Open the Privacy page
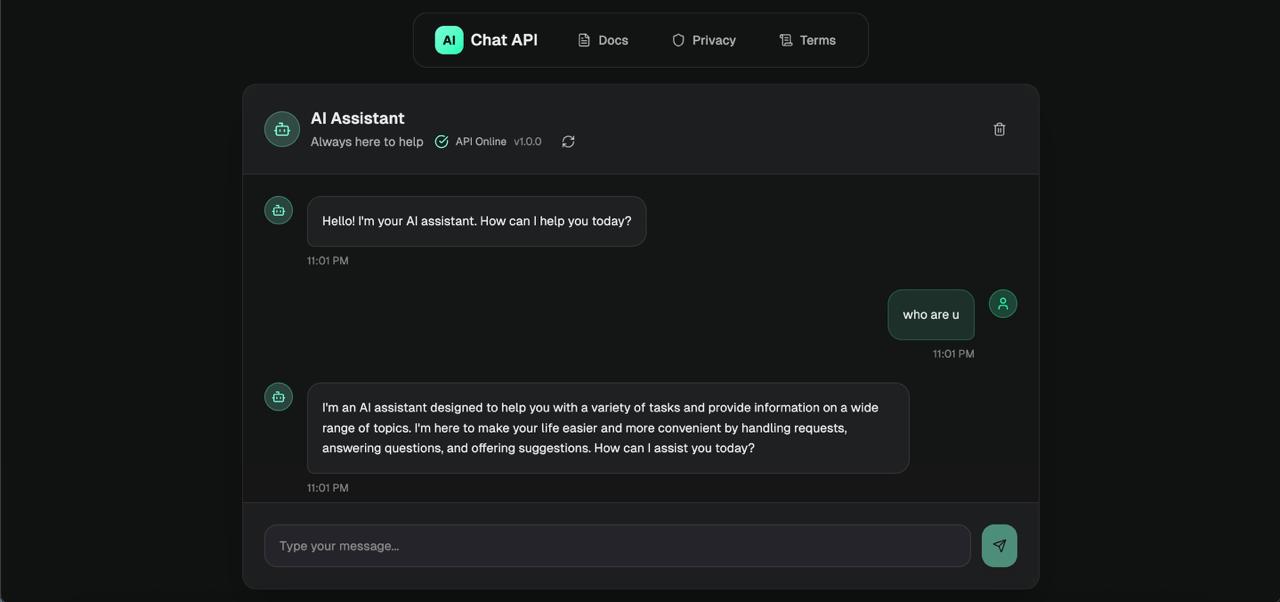Viewport: 1280px width, 602px height. [x=714, y=39]
